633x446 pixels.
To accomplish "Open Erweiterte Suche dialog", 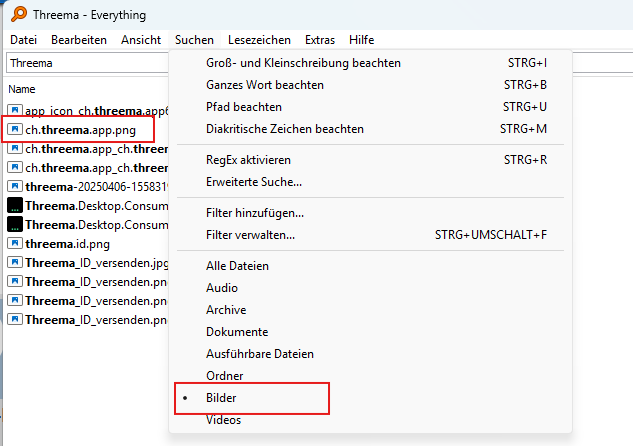I will [254, 182].
